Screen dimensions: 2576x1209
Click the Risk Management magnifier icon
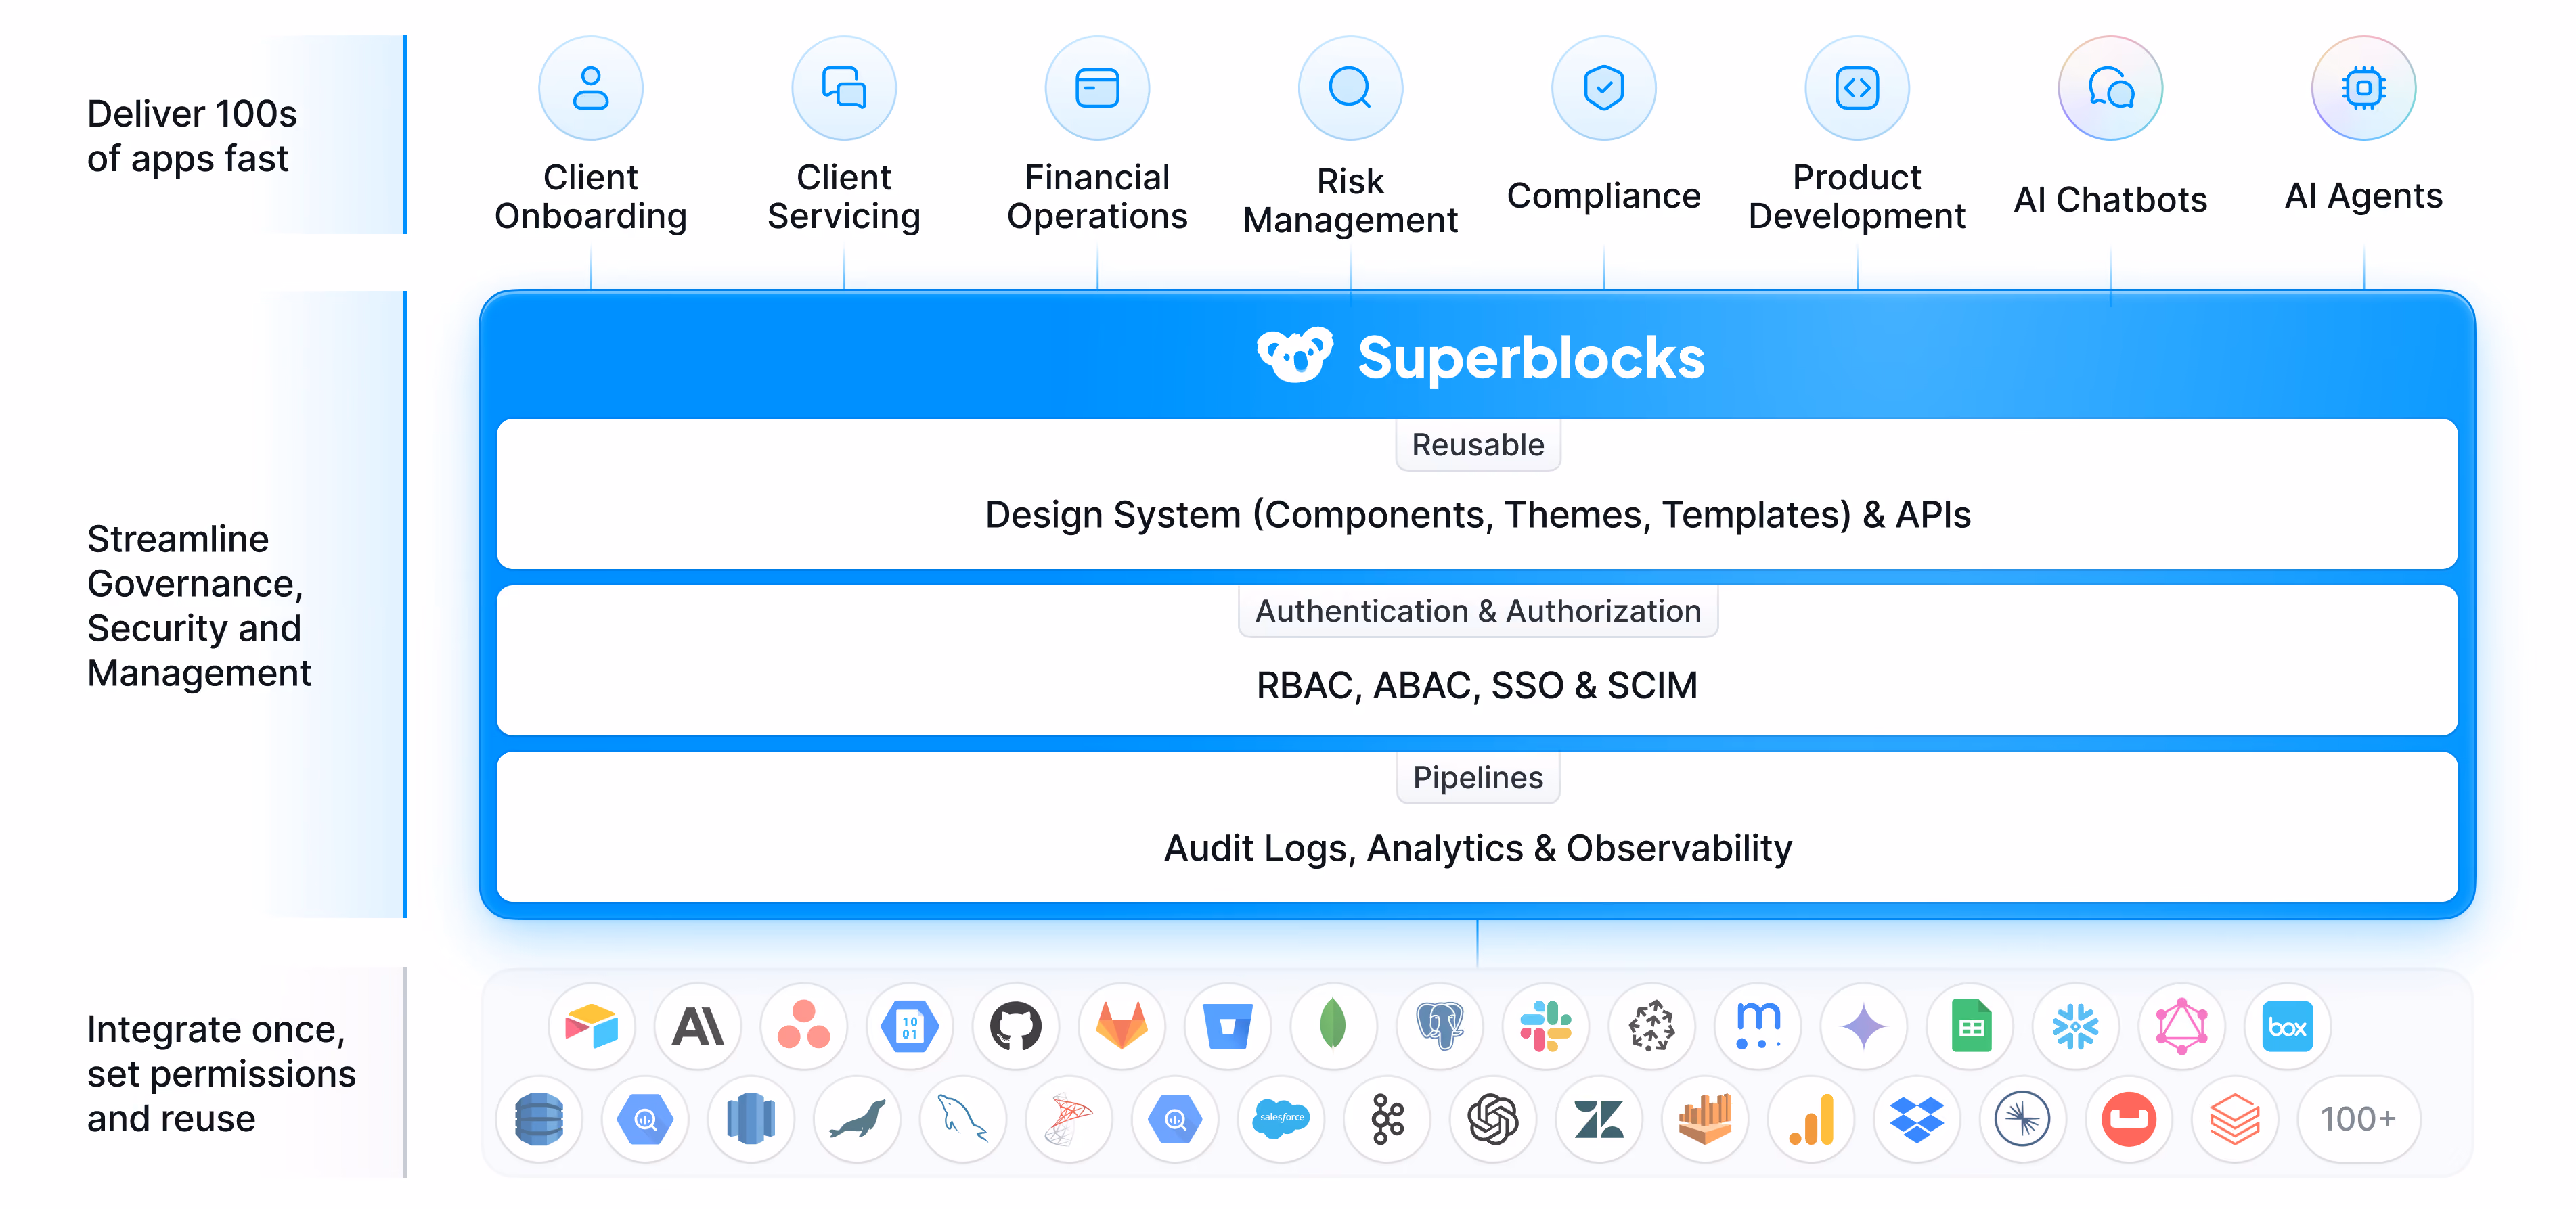click(x=1350, y=88)
